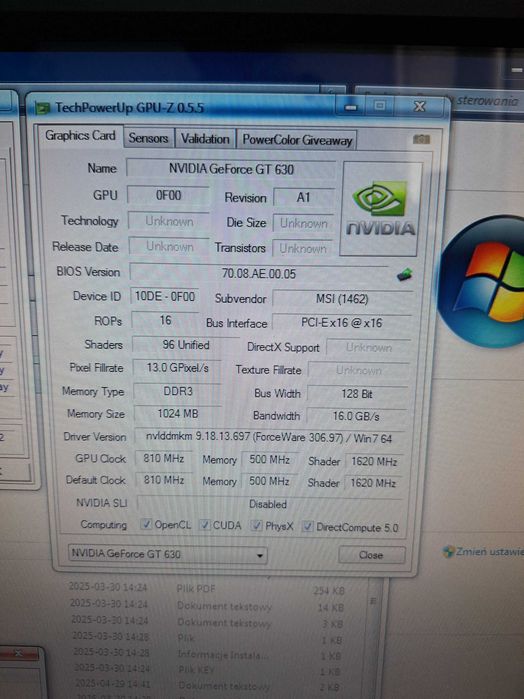524x699 pixels.
Task: Toggle the CUDA checkbox
Action: [x=204, y=525]
